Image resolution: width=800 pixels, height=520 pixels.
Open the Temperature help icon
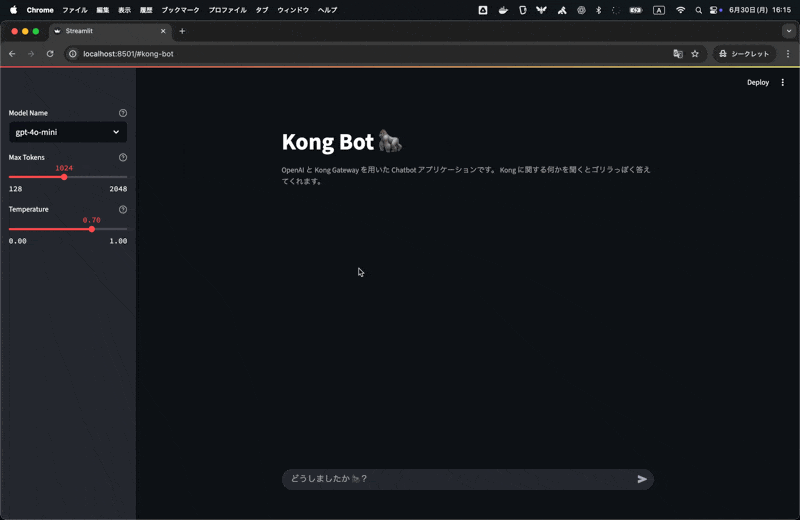tap(123, 210)
